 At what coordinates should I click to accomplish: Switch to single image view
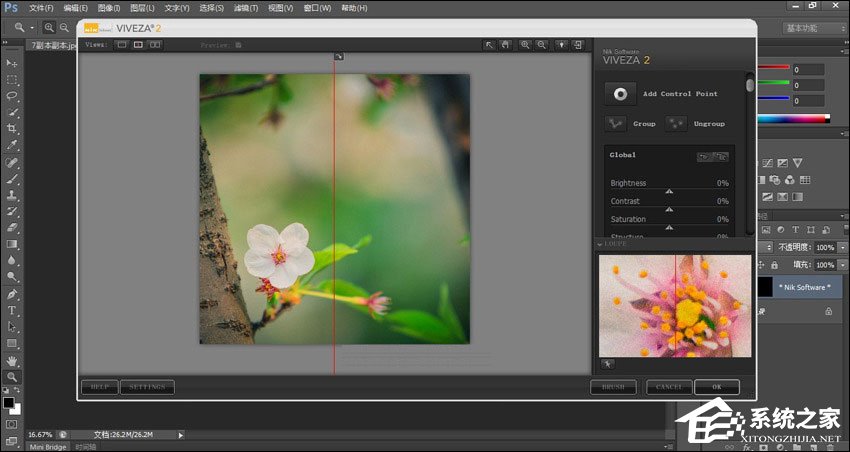(121, 45)
